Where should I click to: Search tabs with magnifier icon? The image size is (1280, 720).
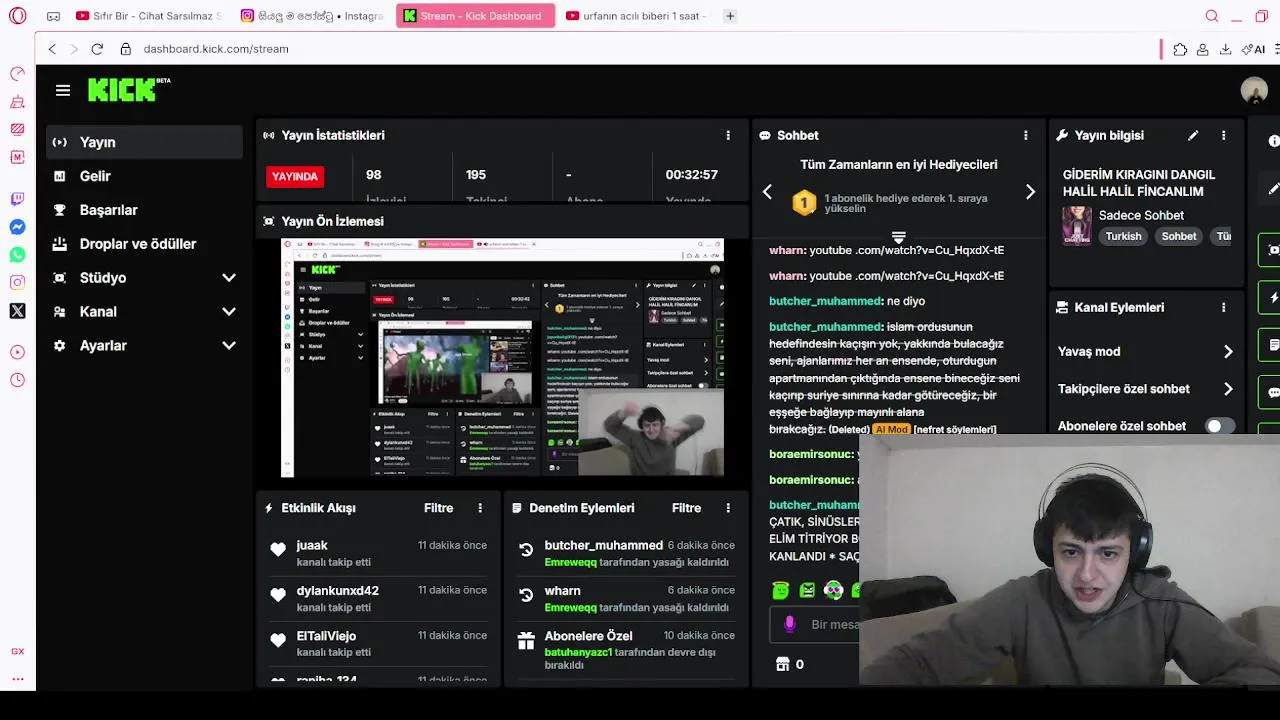point(1212,16)
